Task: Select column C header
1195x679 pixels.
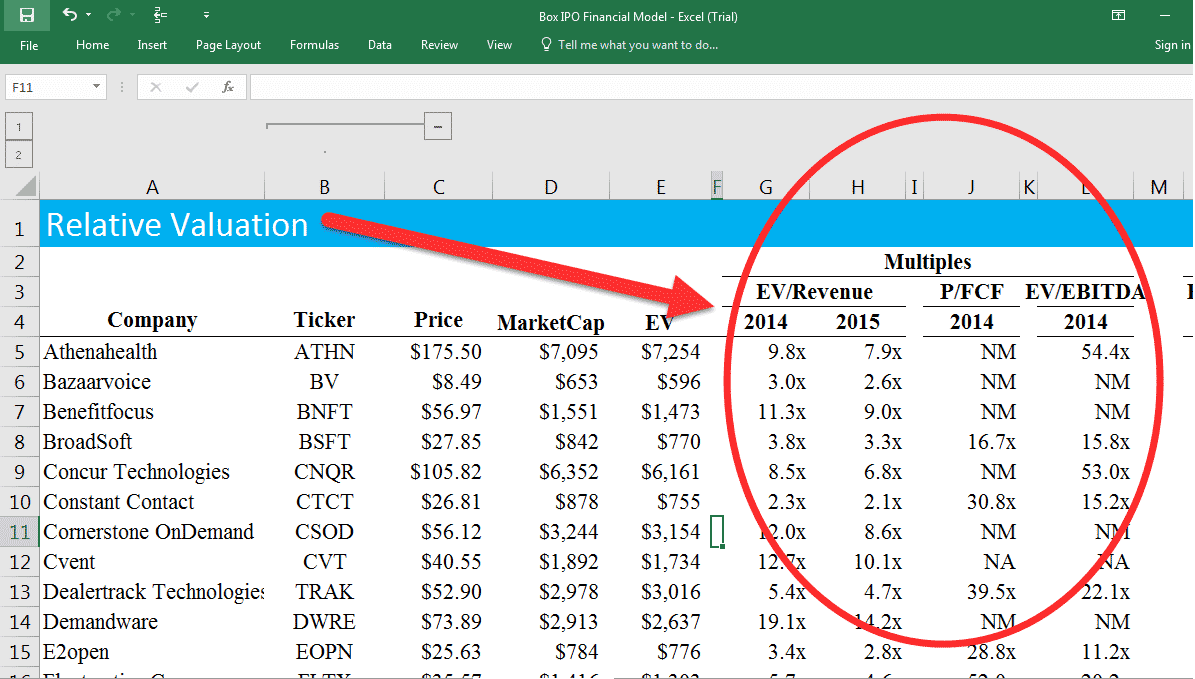Action: pyautogui.click(x=438, y=187)
